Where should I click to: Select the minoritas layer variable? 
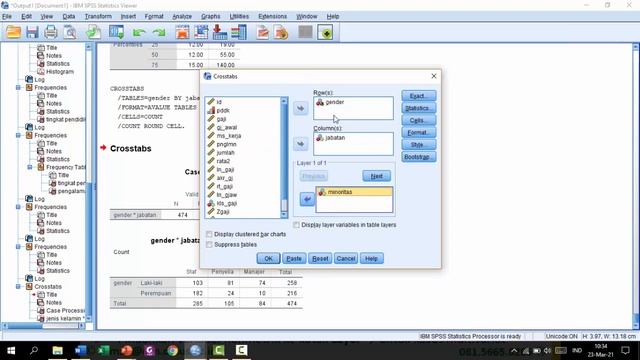click(x=354, y=191)
